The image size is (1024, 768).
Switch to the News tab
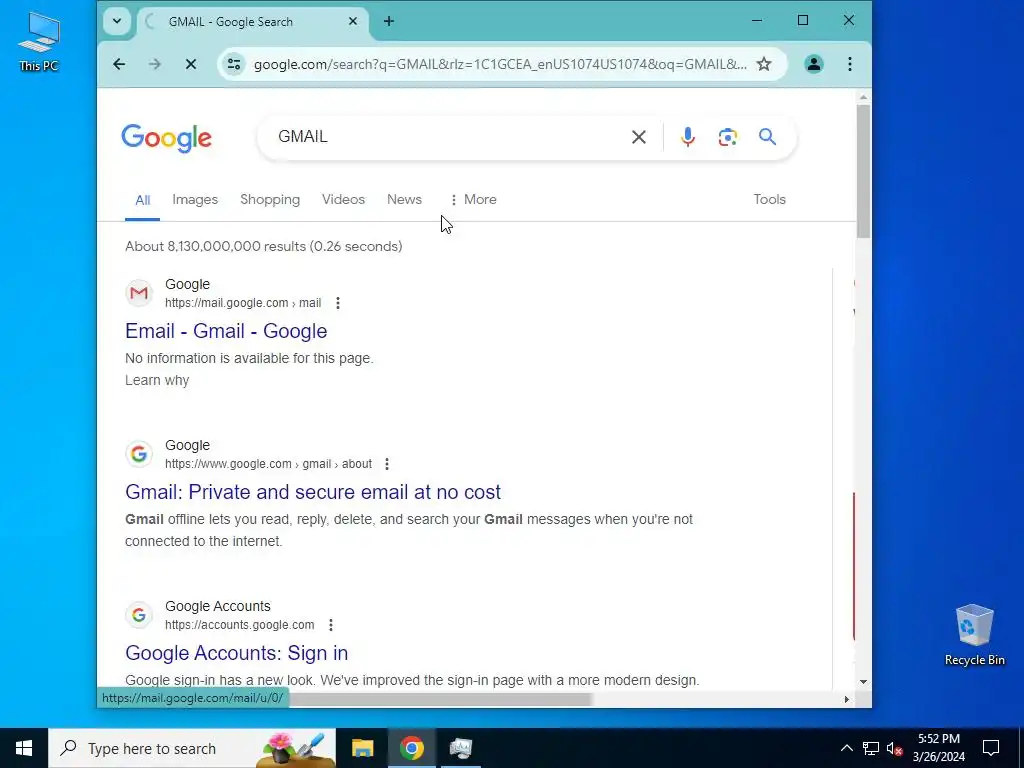(404, 199)
